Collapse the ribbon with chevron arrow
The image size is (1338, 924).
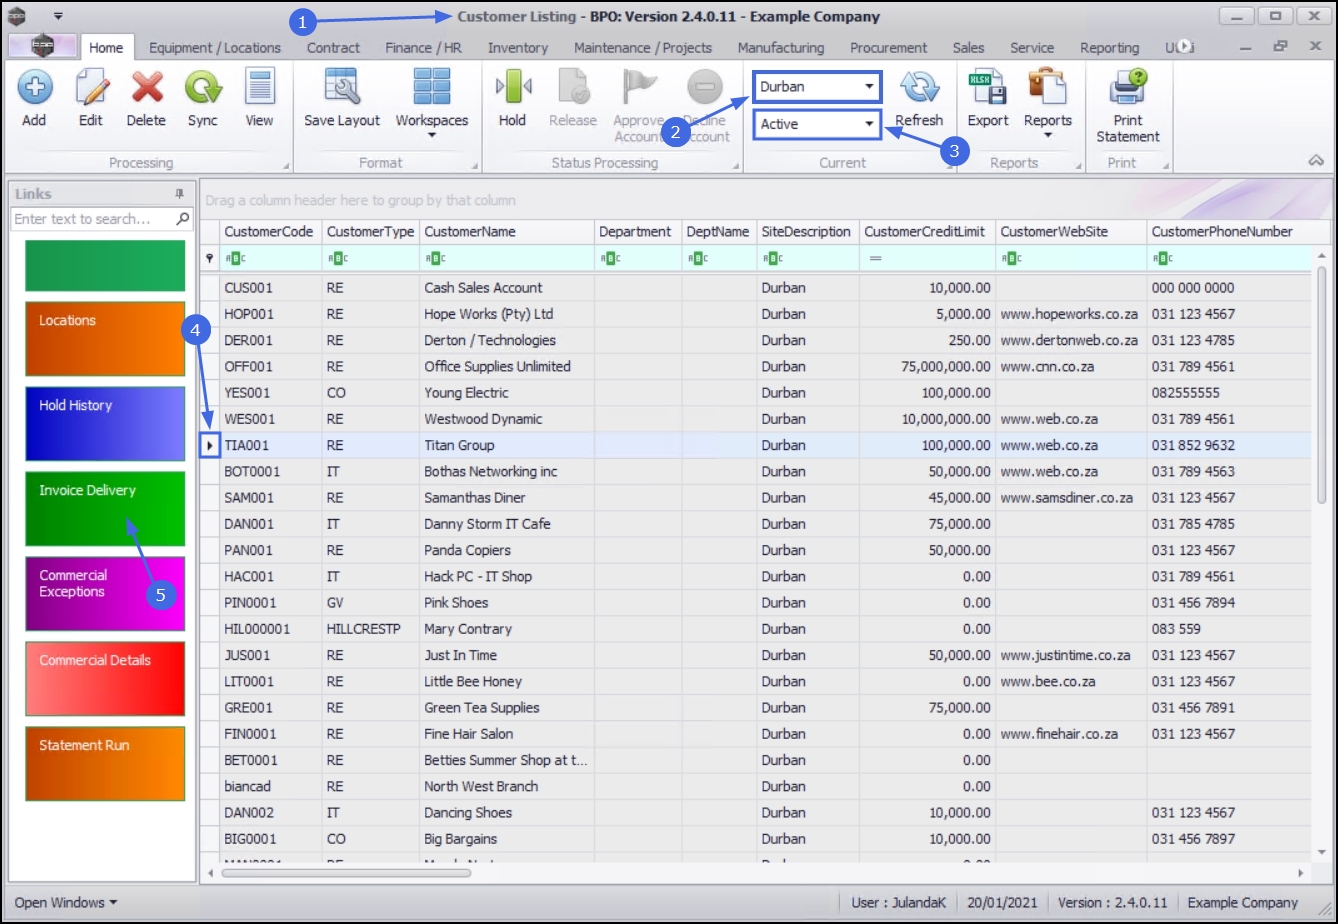[1316, 161]
